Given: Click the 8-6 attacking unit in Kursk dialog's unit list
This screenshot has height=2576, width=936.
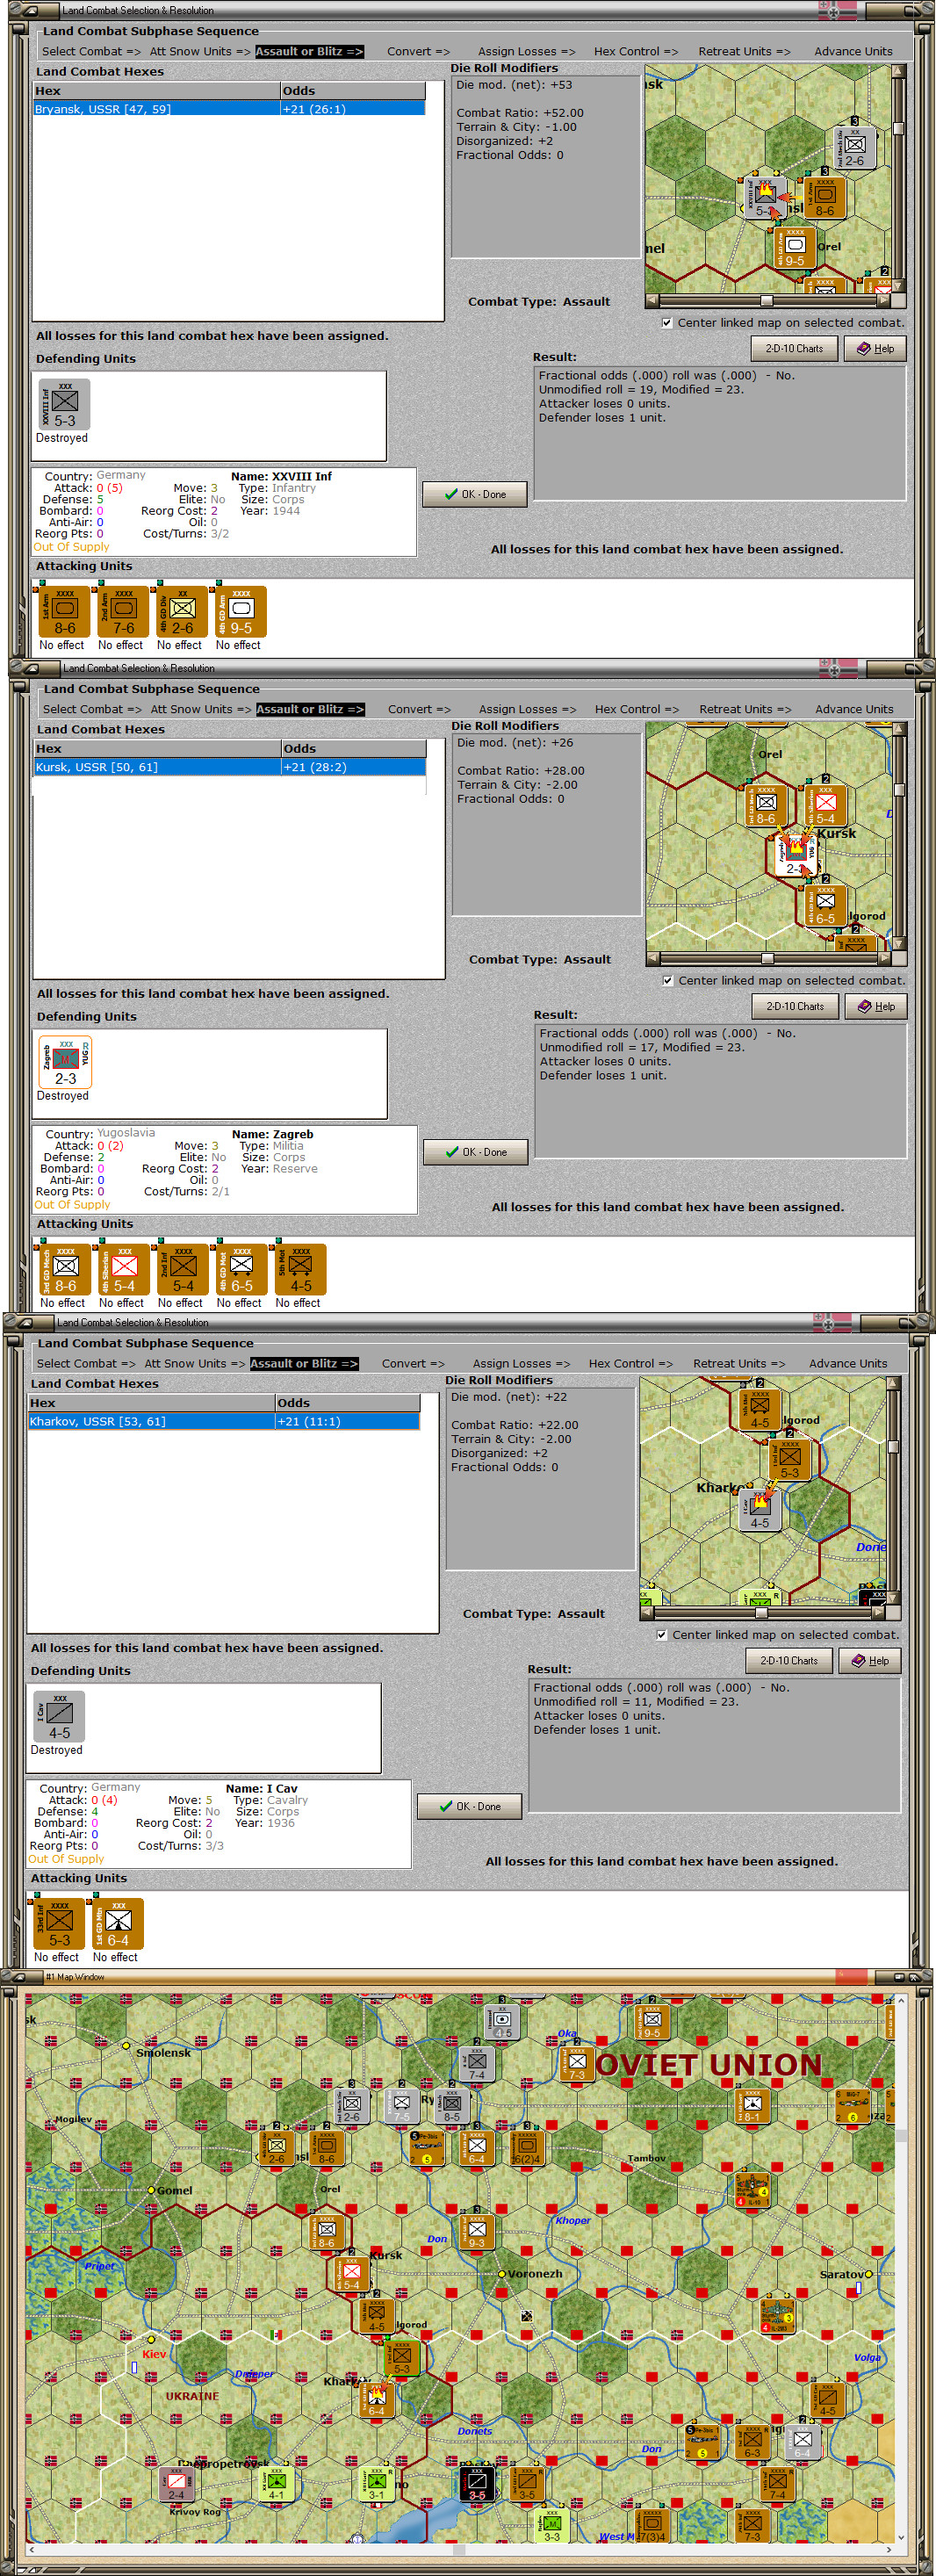Looking at the screenshot, I should coord(66,1270).
